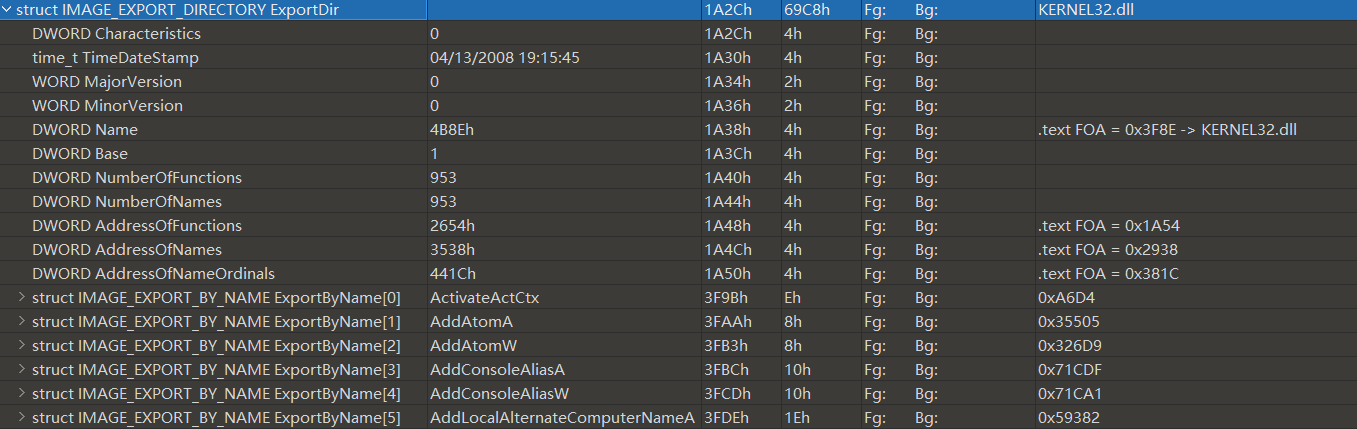Expand ExportByName[0] struct row
Image resolution: width=1357 pixels, height=429 pixels.
[23, 298]
